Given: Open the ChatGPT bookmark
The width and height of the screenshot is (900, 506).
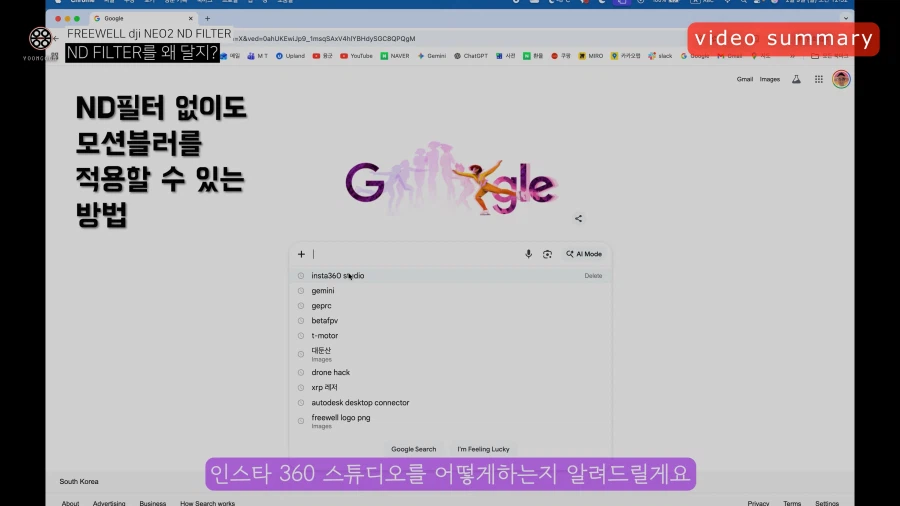Looking at the screenshot, I should 471,56.
